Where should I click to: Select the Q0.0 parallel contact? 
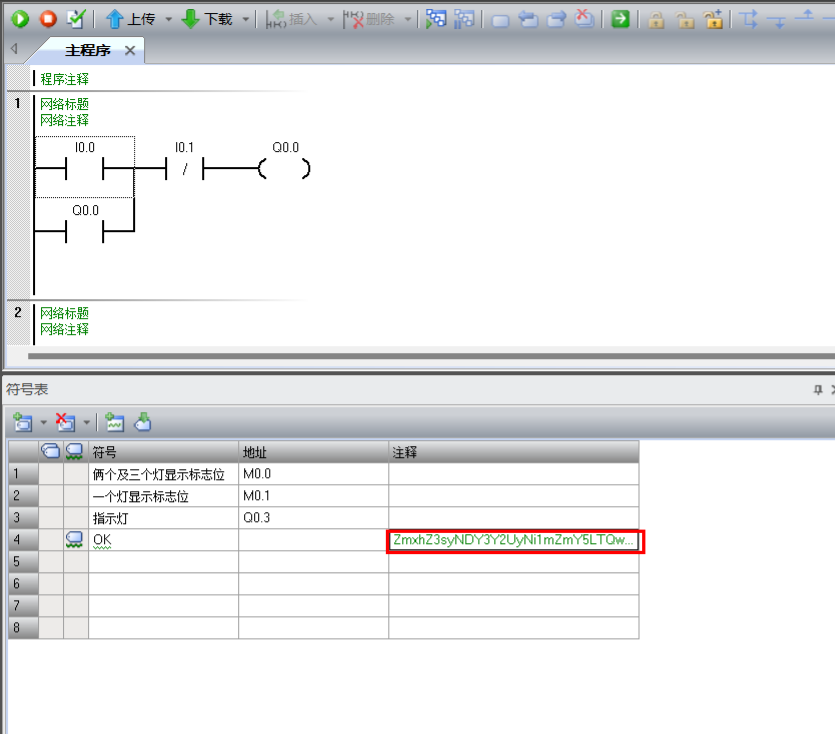pos(85,231)
